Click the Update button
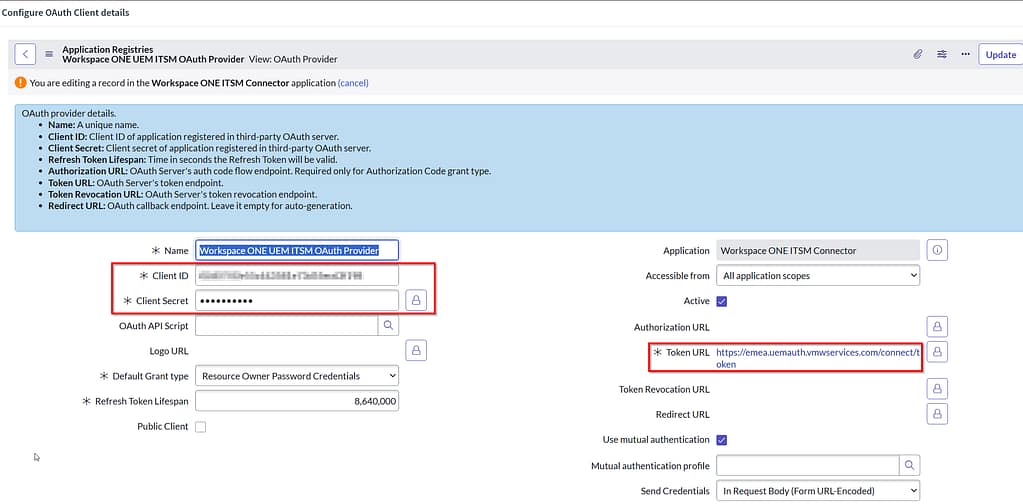1023x504 pixels. [x=1001, y=55]
